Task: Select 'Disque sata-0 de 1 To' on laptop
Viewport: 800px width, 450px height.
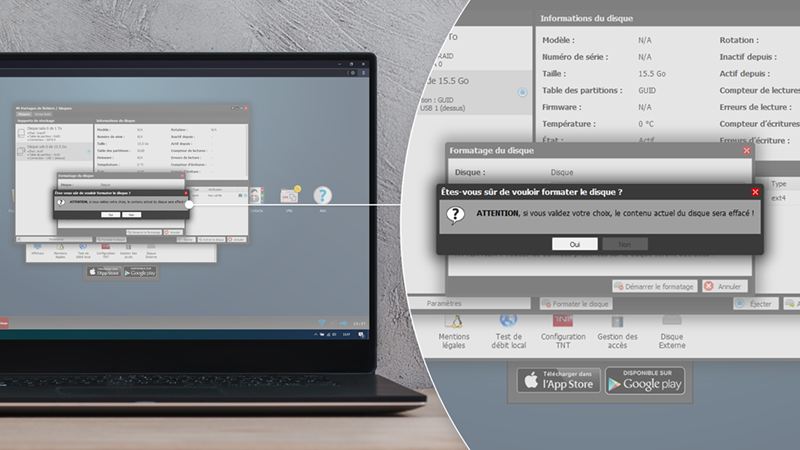Action: [x=54, y=134]
